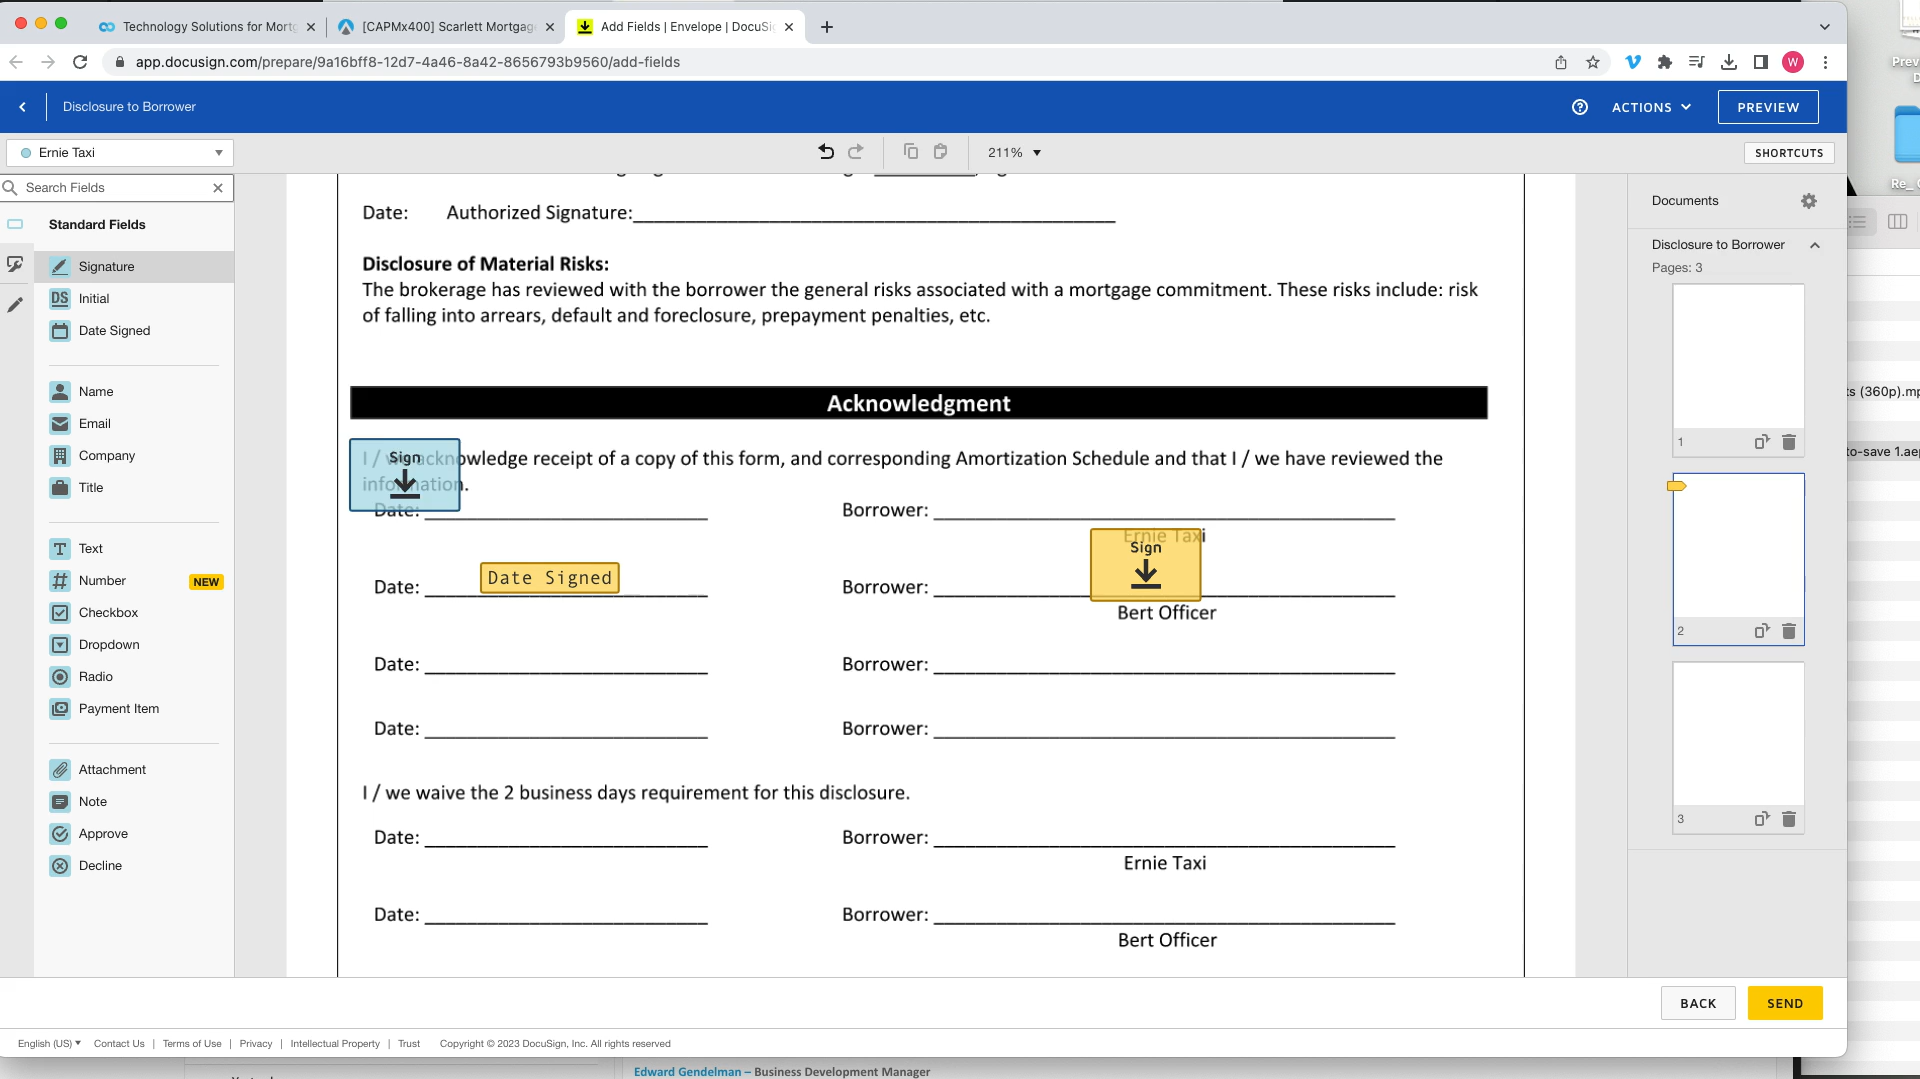Open the Contact Us link
Screen dimensions: 1920x1079
tap(119, 1043)
